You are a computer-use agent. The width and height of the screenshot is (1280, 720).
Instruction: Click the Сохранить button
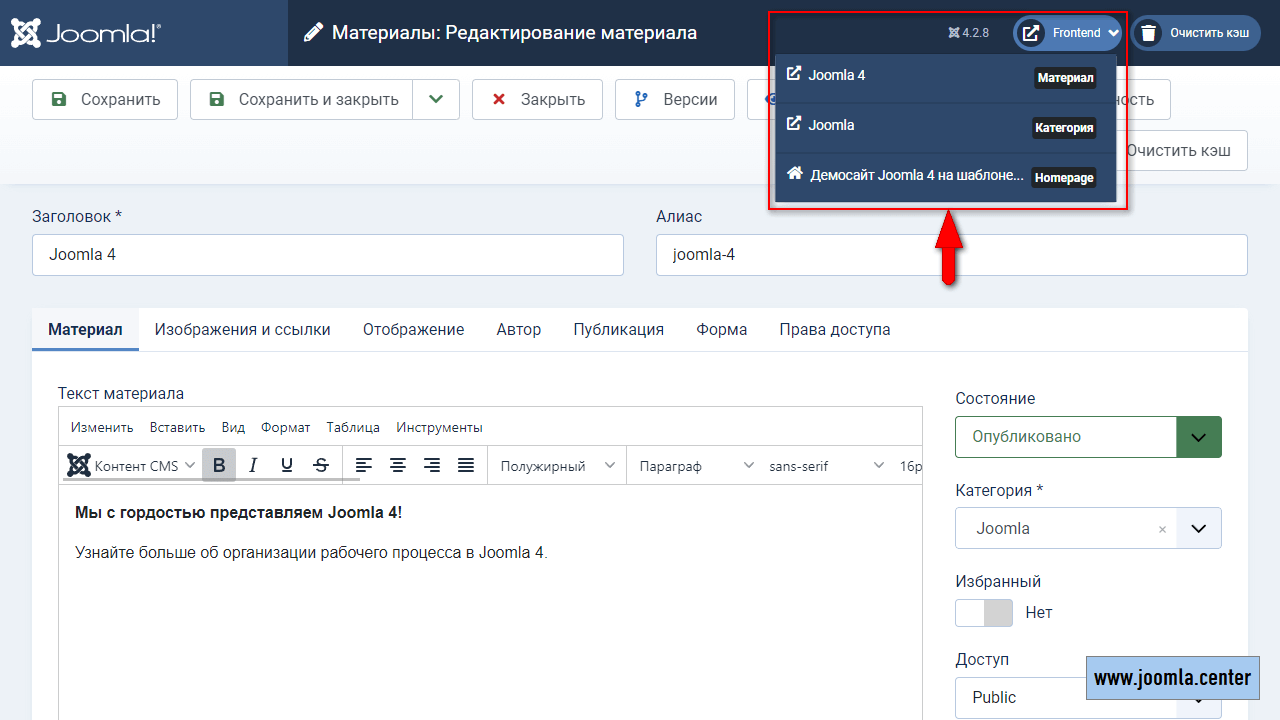105,99
